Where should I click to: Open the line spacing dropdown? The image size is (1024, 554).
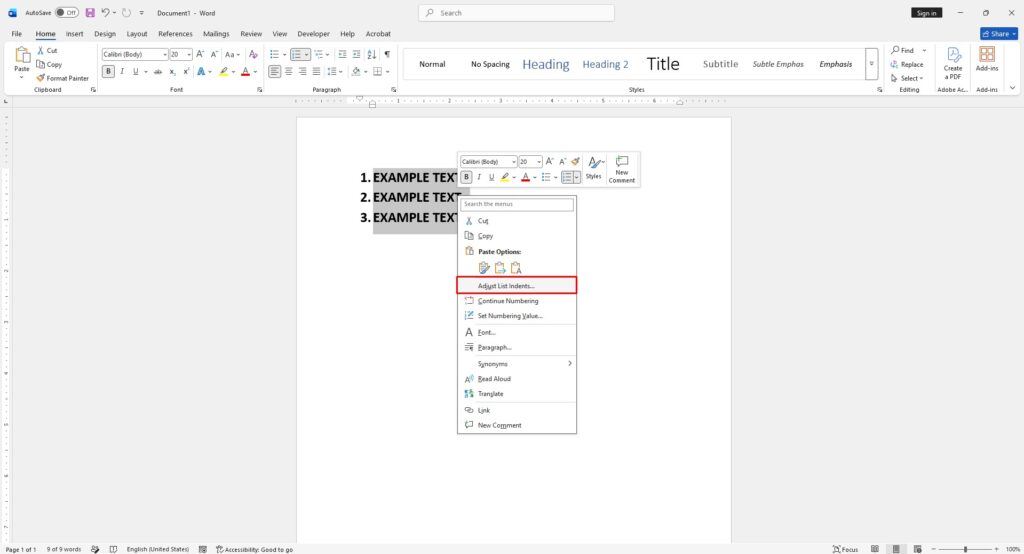[x=334, y=72]
